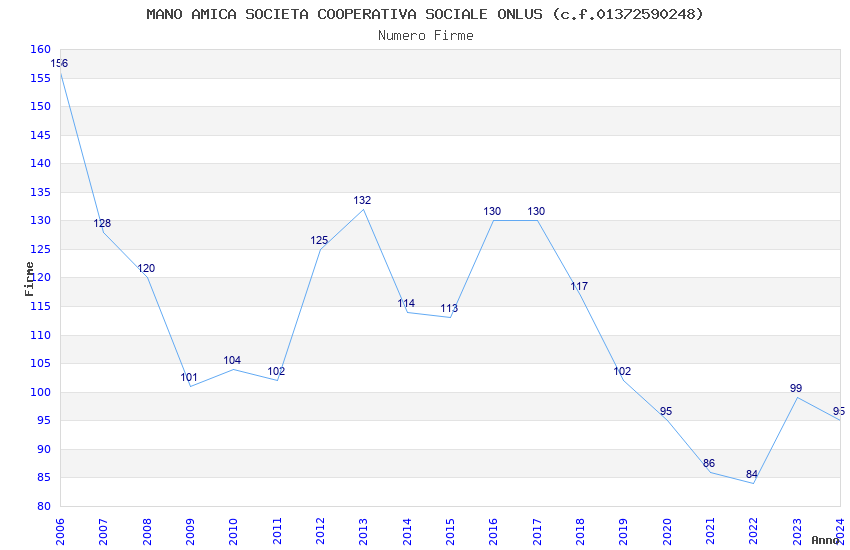This screenshot has height=550, width=850.
Task: Click the x-axis year label 2017
Action: tap(537, 531)
